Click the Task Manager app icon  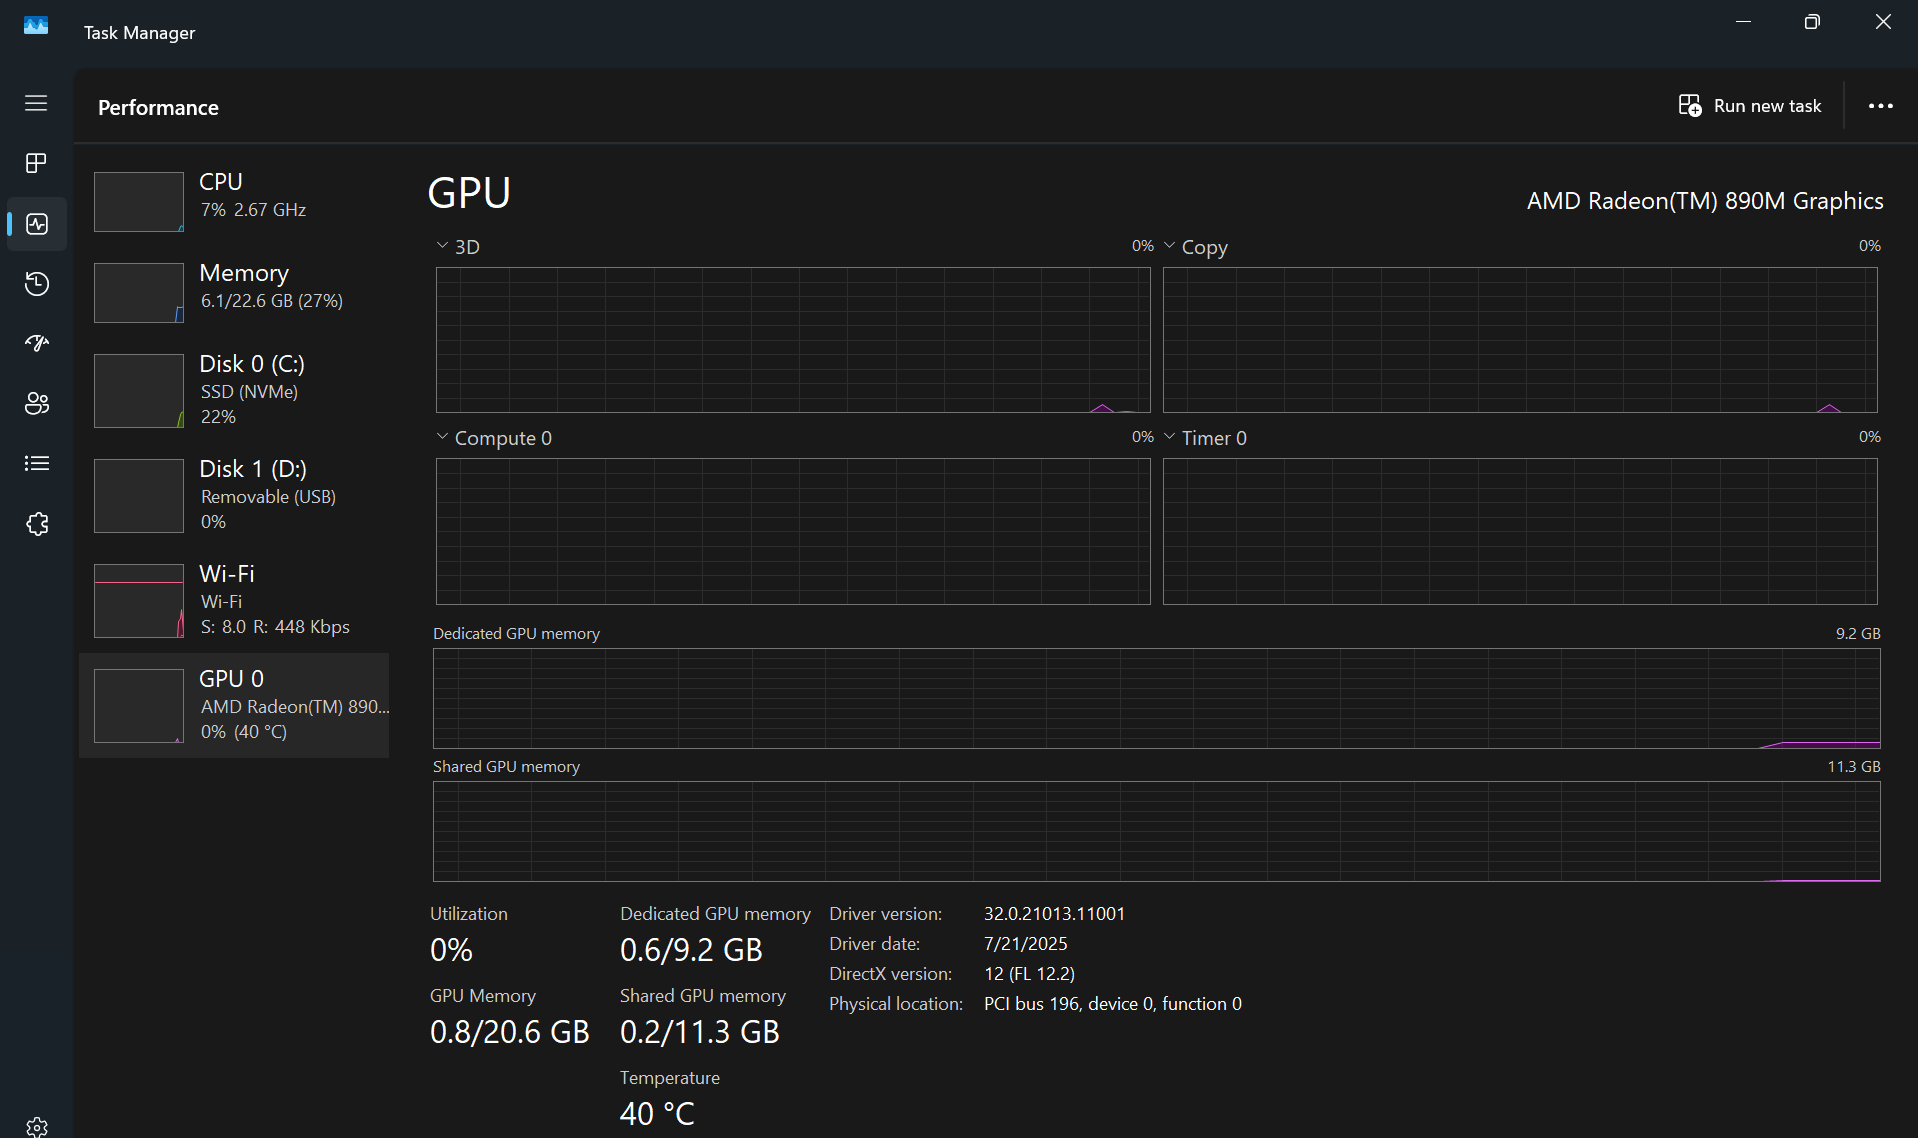(x=36, y=25)
